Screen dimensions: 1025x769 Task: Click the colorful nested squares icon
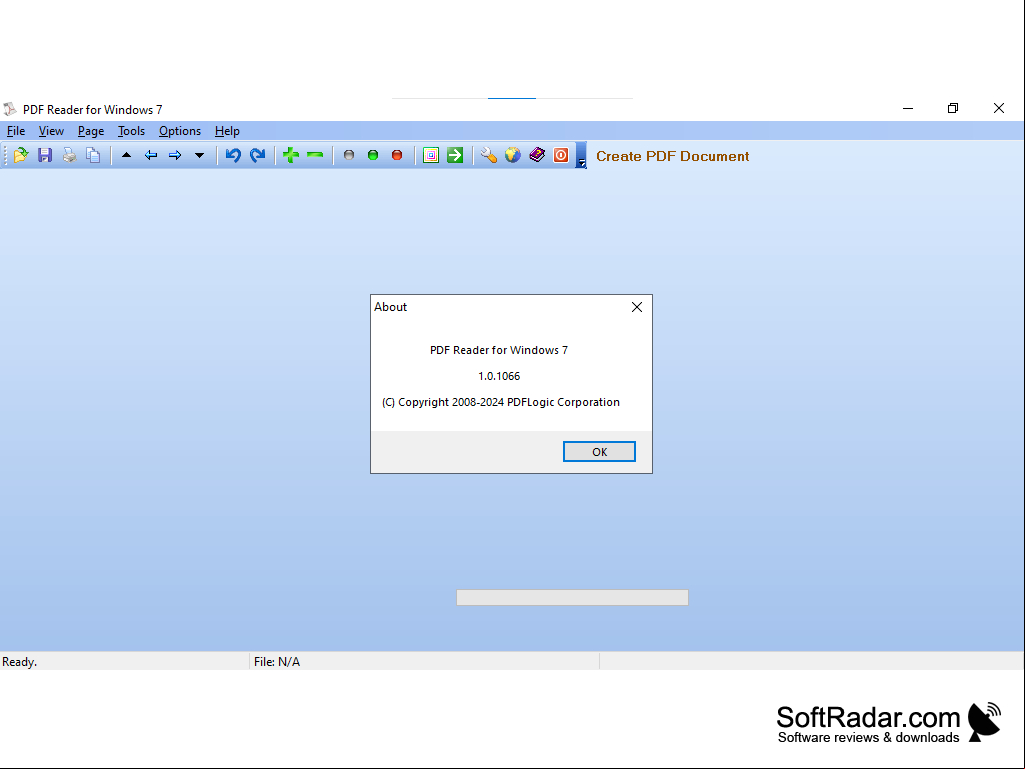(x=431, y=156)
